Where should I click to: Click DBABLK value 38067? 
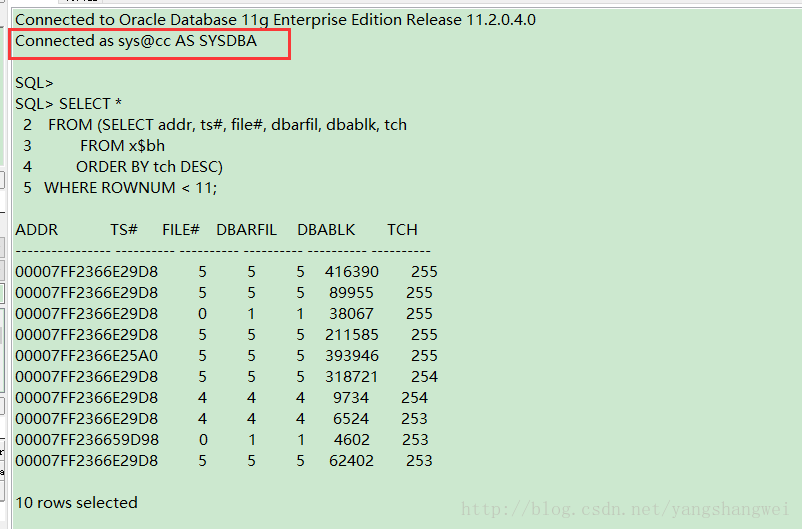351,314
